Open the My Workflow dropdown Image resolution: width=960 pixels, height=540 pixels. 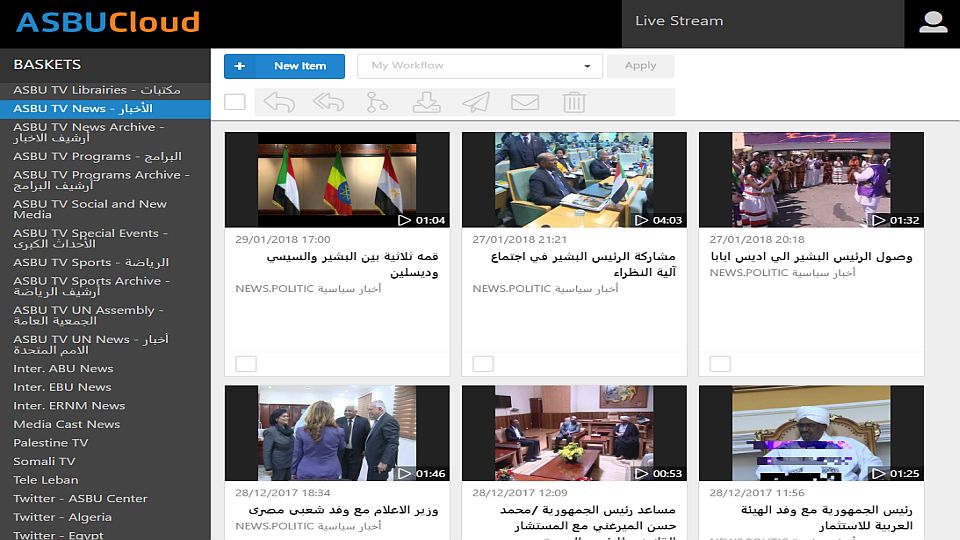(x=480, y=66)
